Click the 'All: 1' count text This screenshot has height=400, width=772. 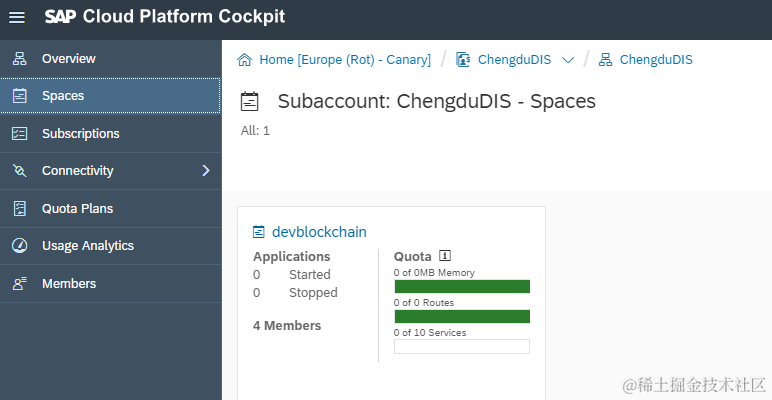[x=255, y=131]
